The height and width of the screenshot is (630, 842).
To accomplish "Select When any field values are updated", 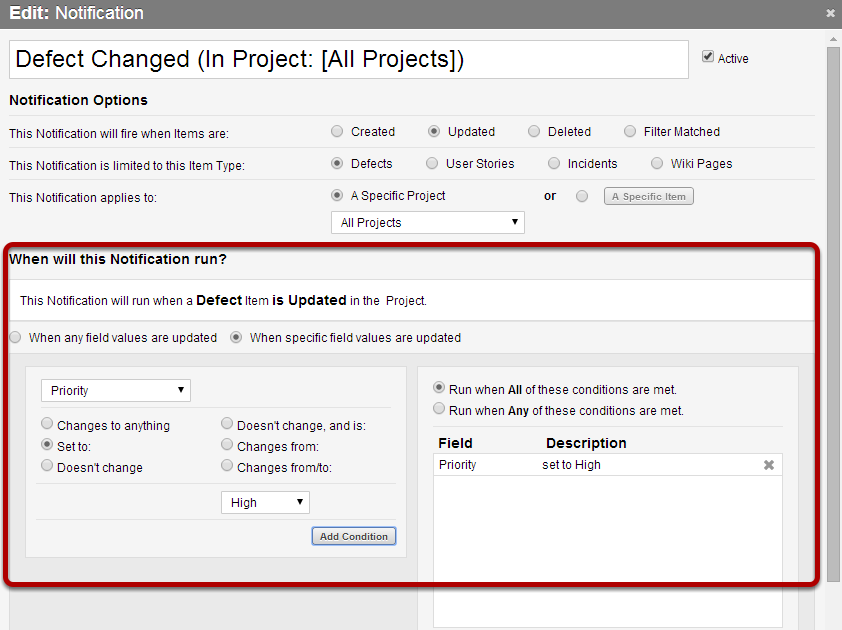I will click(16, 337).
